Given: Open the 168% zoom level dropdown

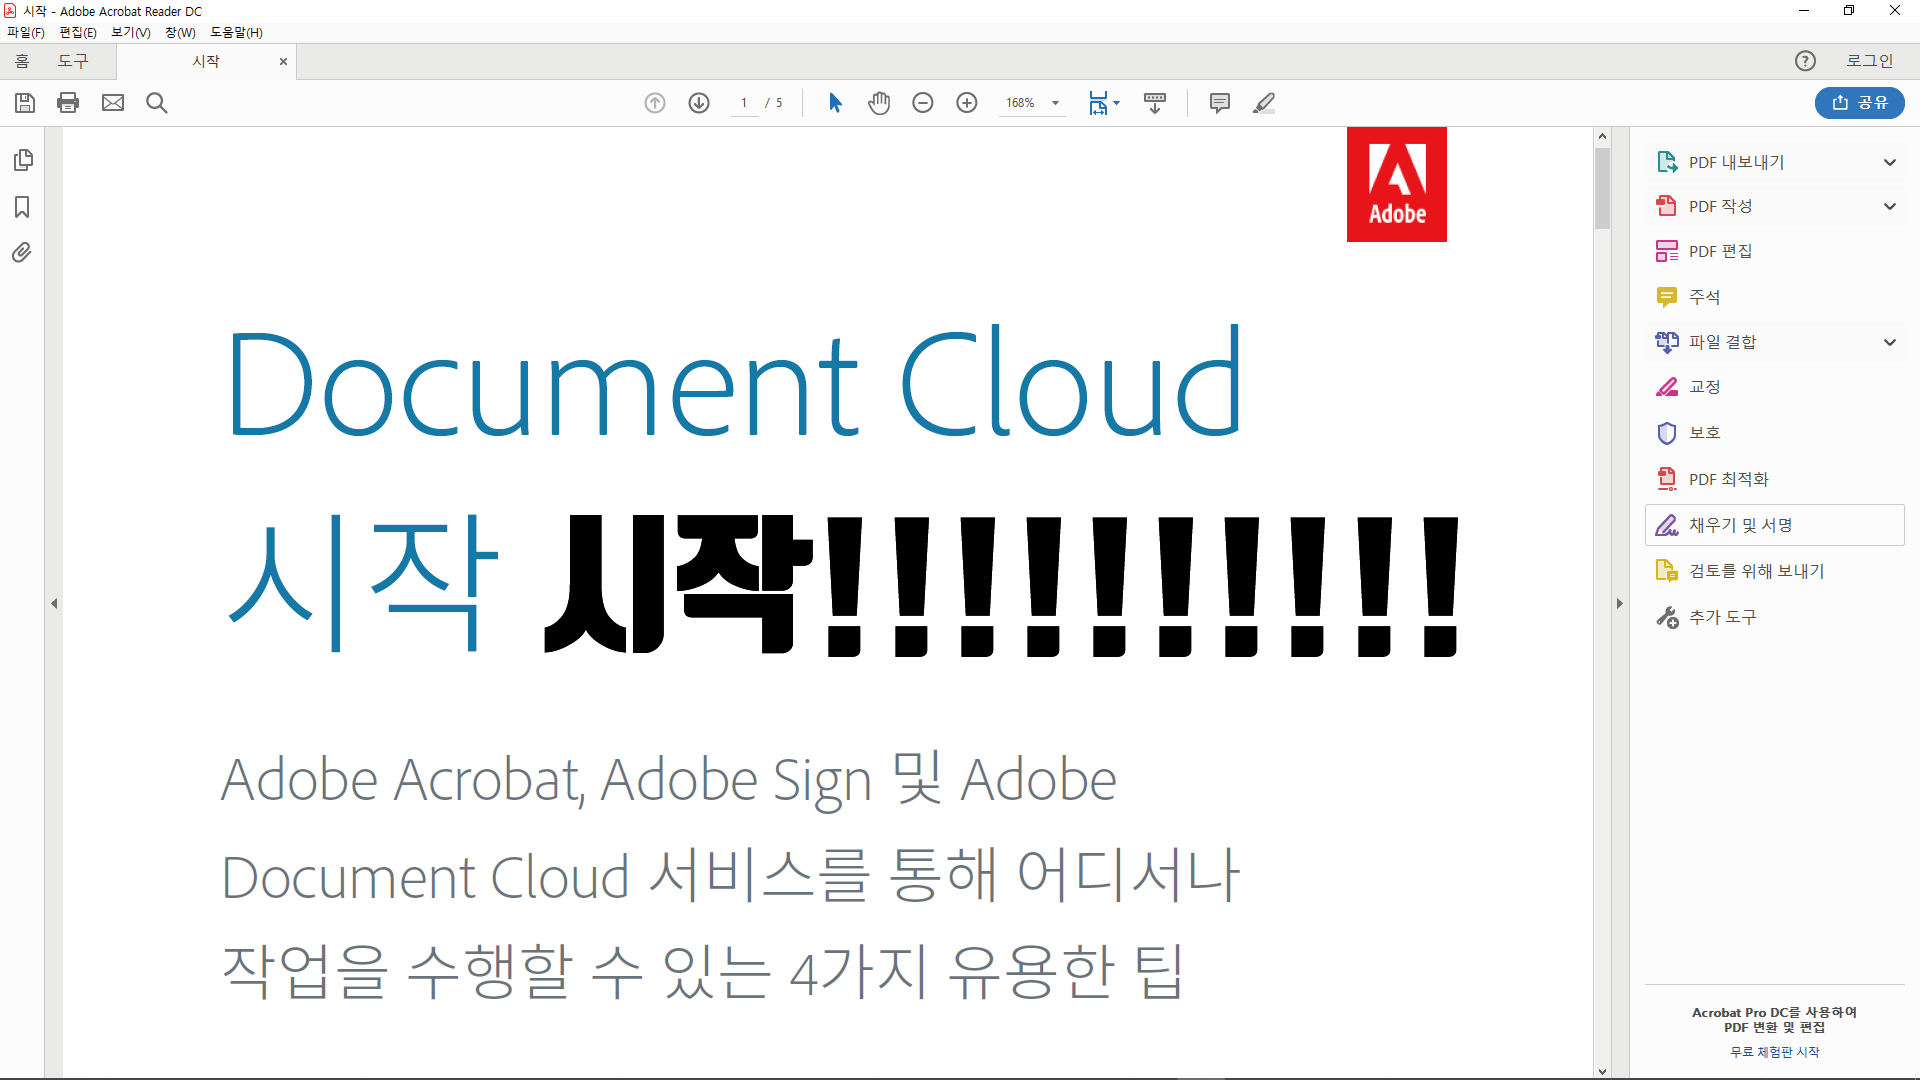Looking at the screenshot, I should pyautogui.click(x=1055, y=103).
